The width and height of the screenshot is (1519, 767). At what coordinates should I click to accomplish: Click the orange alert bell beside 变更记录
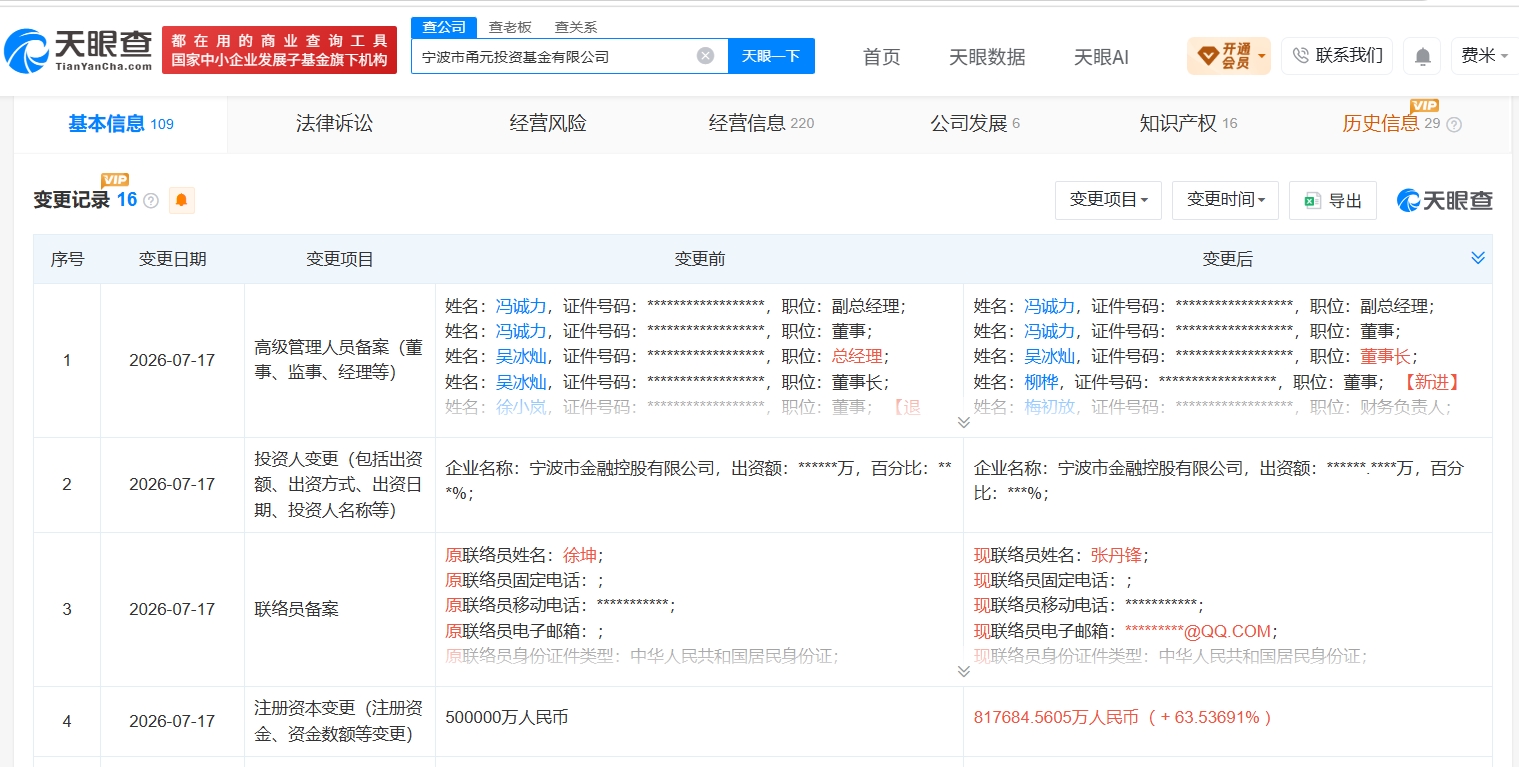pyautogui.click(x=181, y=200)
